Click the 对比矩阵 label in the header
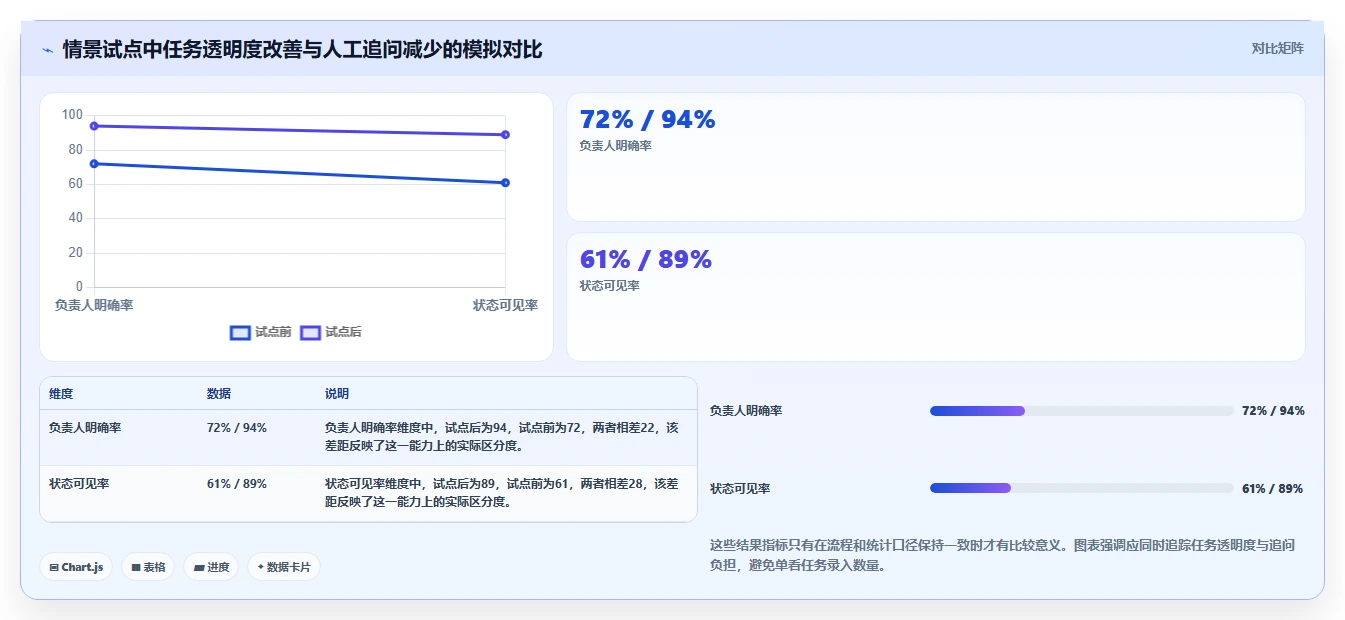This screenshot has height=620, width=1345. (x=1277, y=48)
